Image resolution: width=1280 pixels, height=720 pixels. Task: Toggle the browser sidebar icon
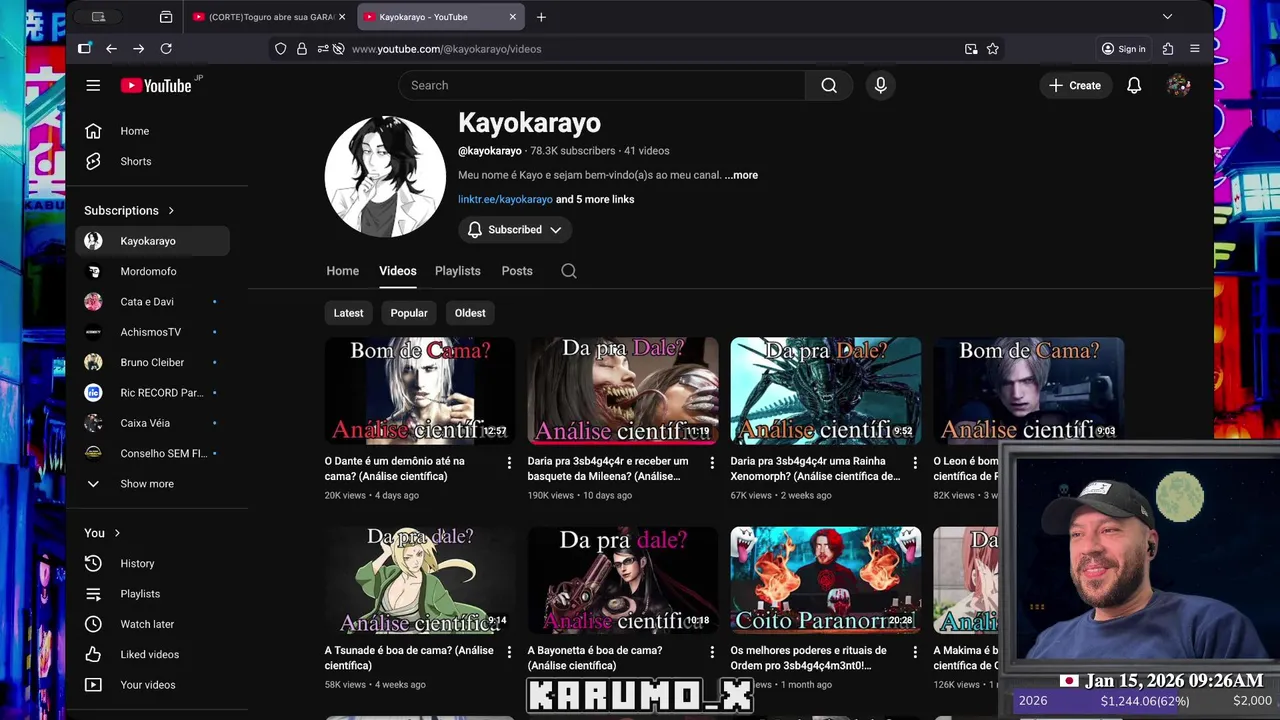click(x=84, y=49)
